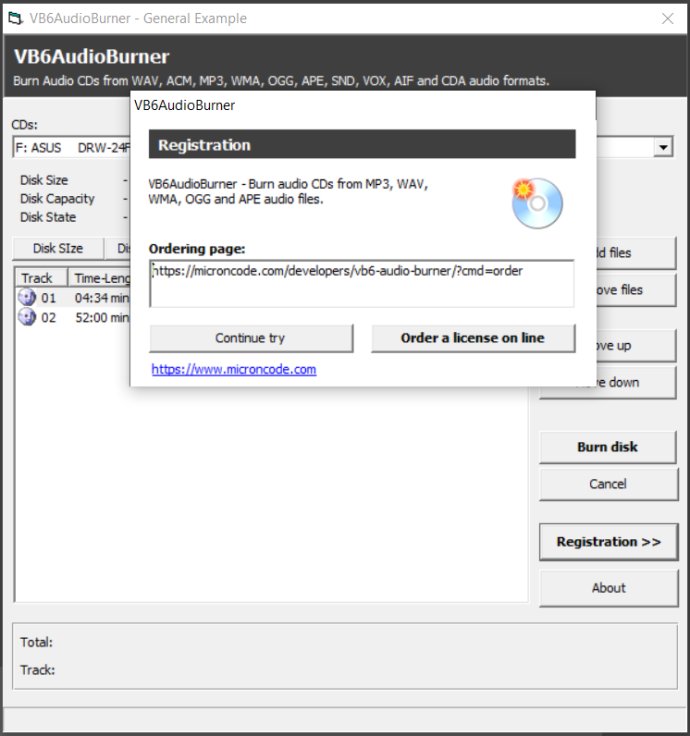
Task: Select the track 02 CD icon
Action: coord(27,317)
